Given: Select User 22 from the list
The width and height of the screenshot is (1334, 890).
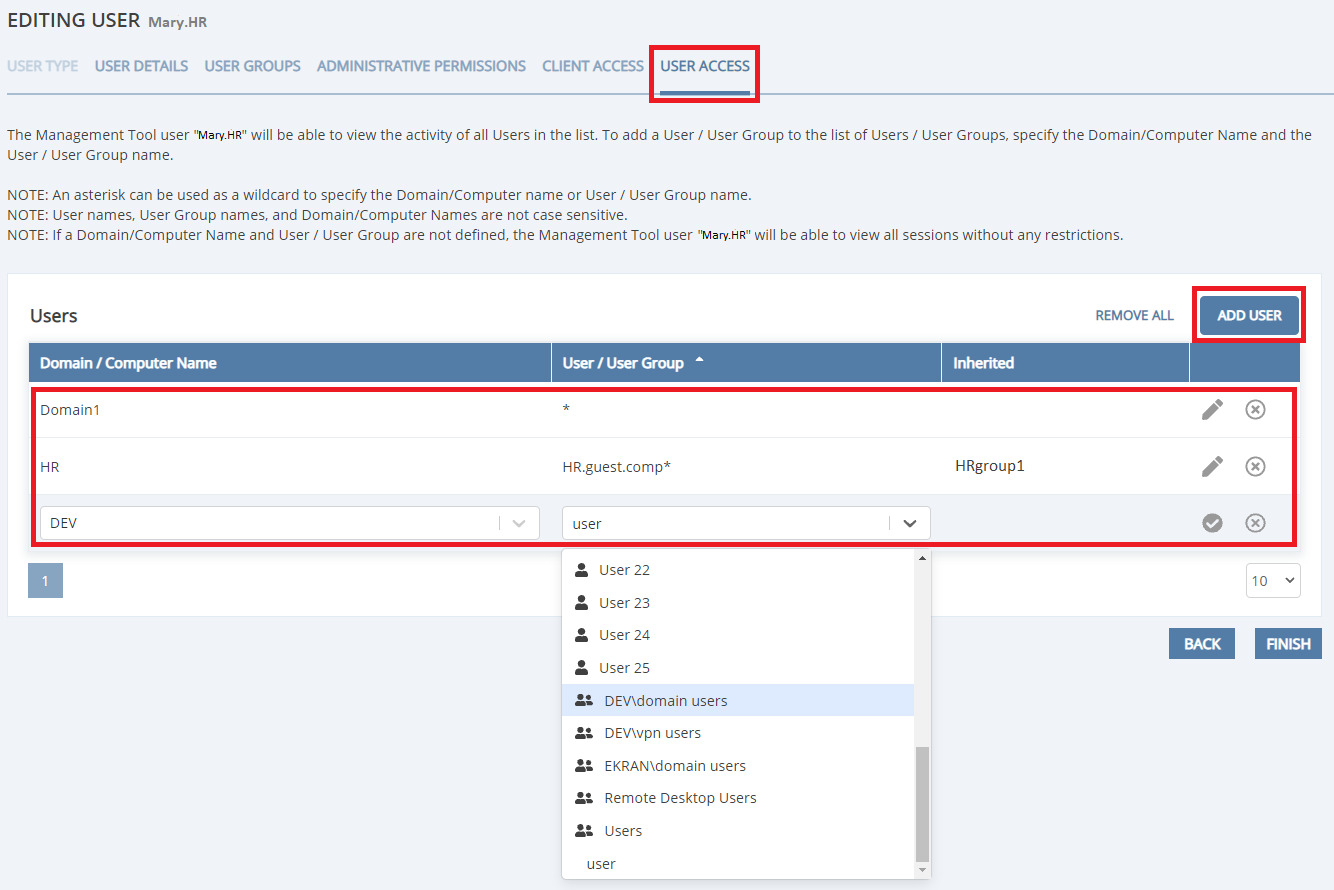Looking at the screenshot, I should (x=624, y=570).
